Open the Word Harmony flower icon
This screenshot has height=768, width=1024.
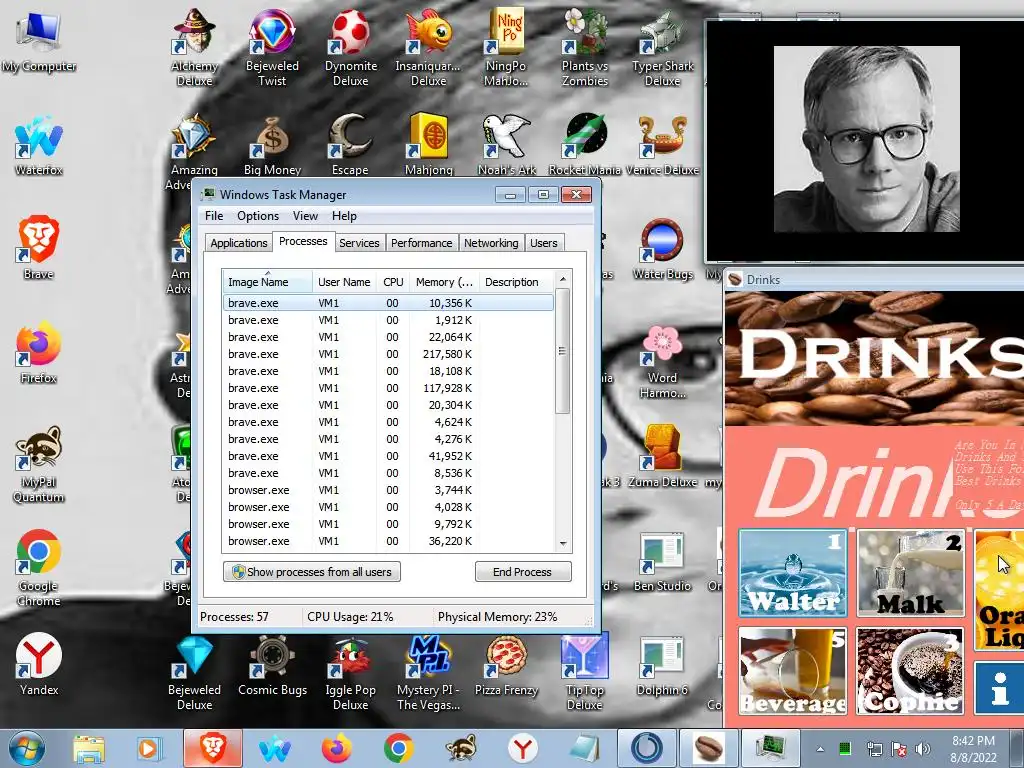click(662, 361)
